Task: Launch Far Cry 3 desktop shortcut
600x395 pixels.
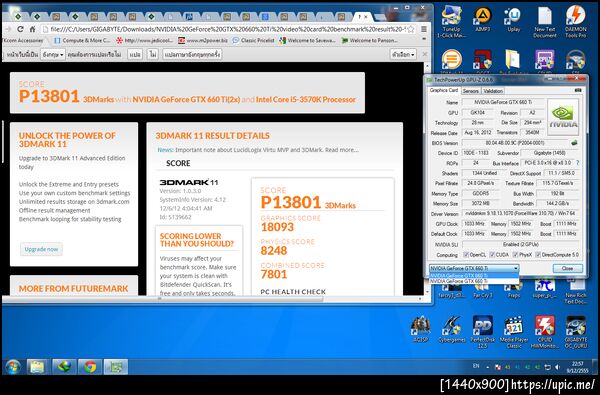Action: tap(483, 289)
